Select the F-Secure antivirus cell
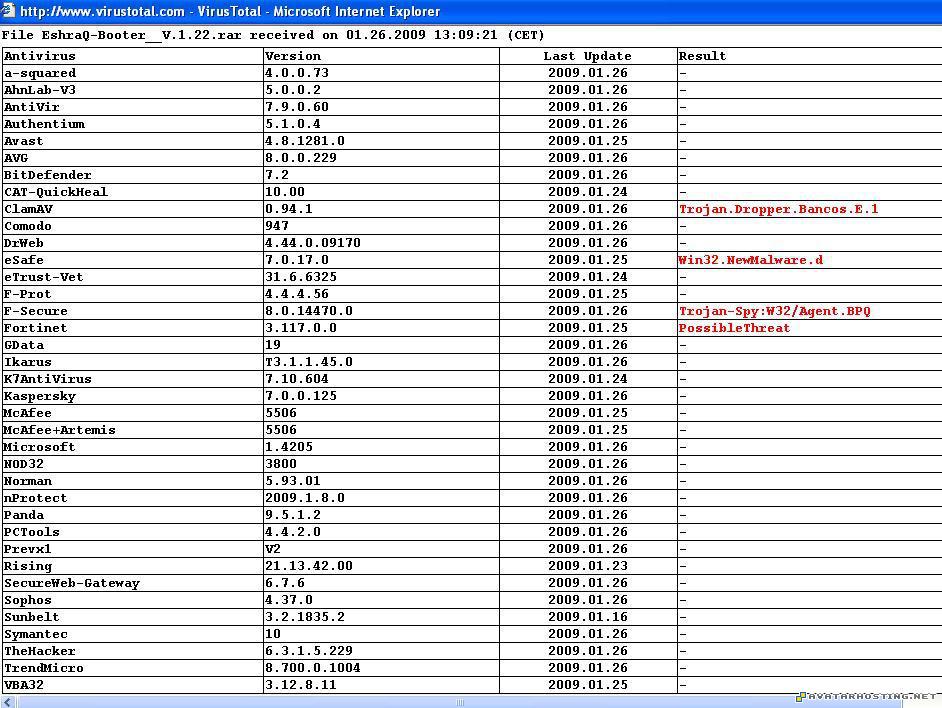The width and height of the screenshot is (942, 708). [x=35, y=311]
